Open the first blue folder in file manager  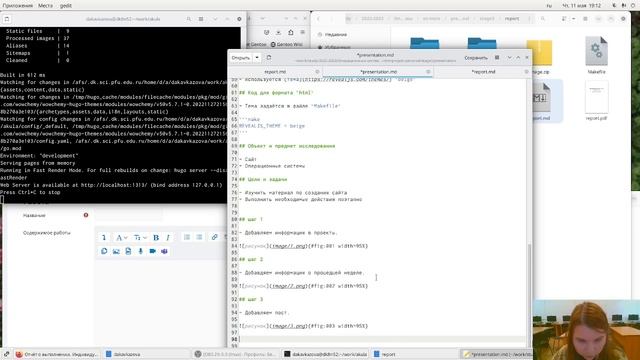[424, 44]
